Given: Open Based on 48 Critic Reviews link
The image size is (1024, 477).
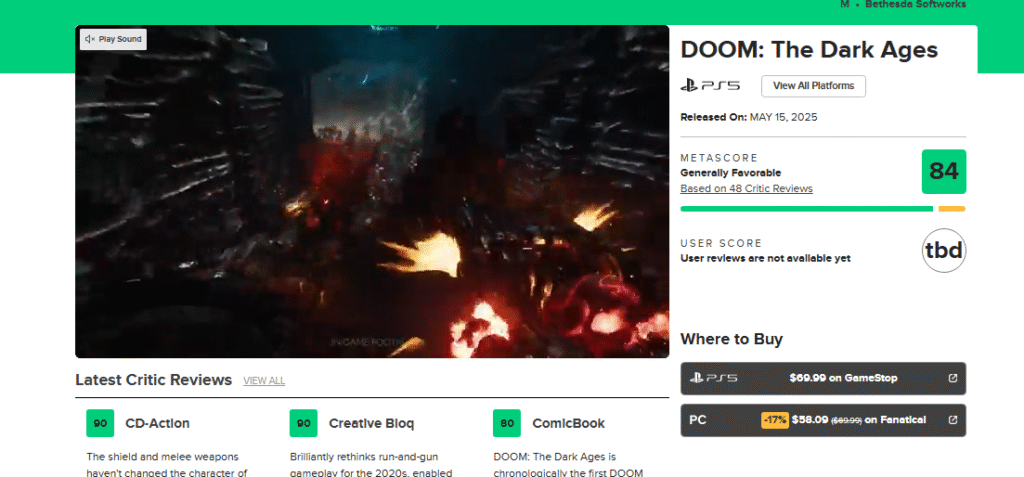Looking at the screenshot, I should point(746,189).
